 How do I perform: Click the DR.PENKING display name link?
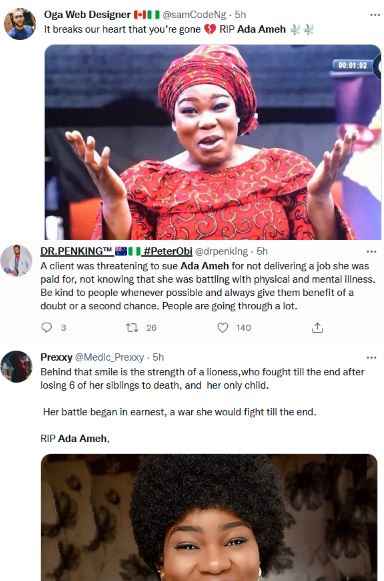76,251
